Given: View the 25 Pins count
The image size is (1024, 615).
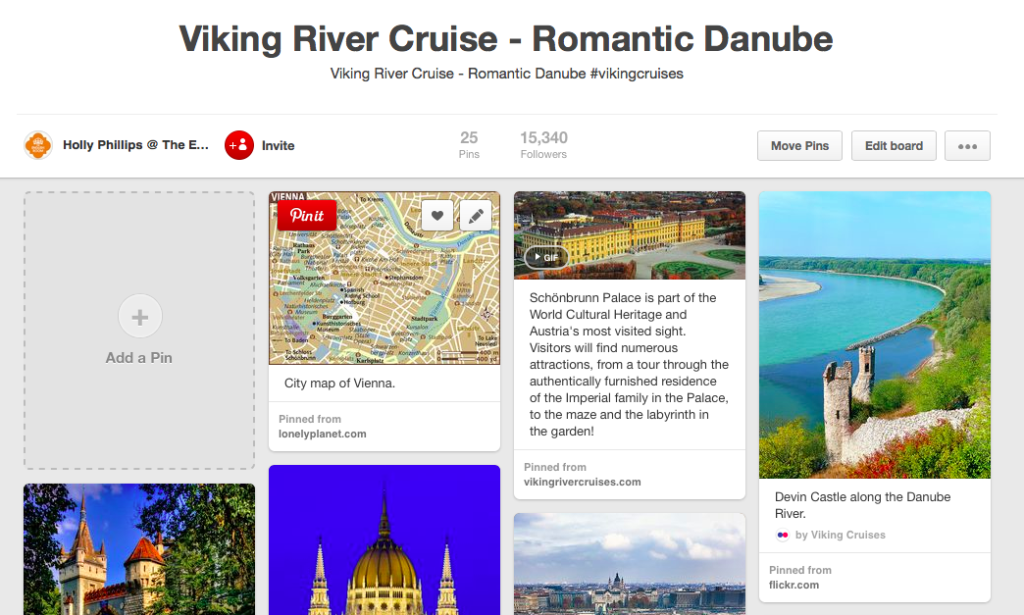Looking at the screenshot, I should pyautogui.click(x=469, y=145).
